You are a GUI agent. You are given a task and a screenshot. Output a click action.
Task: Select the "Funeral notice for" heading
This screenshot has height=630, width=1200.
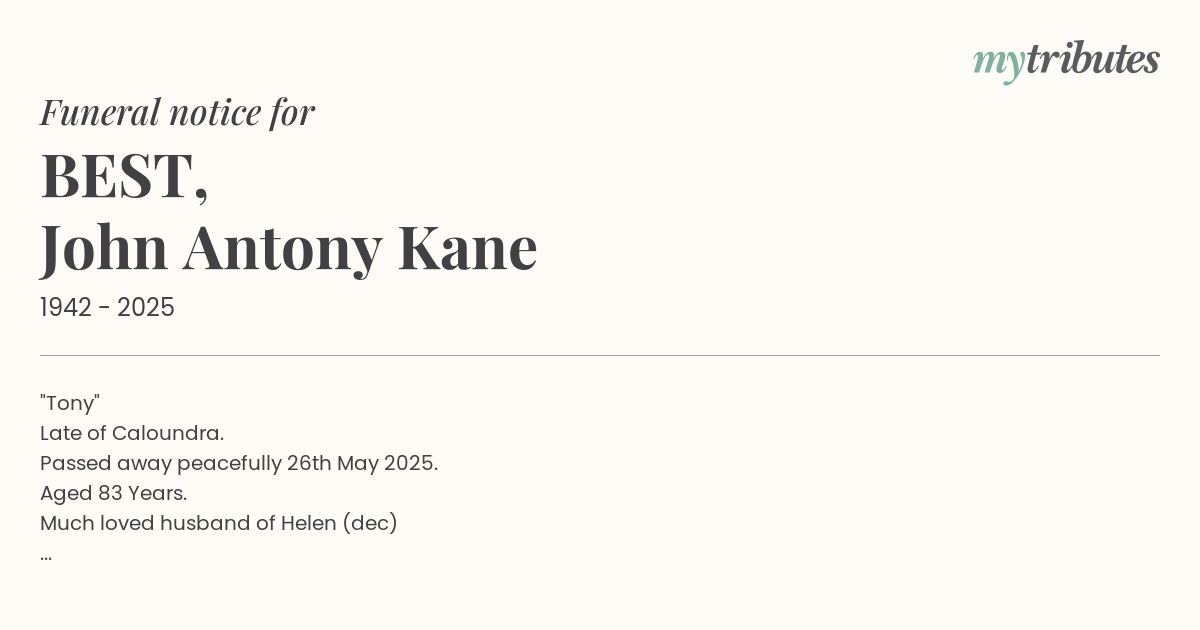pyautogui.click(x=177, y=112)
